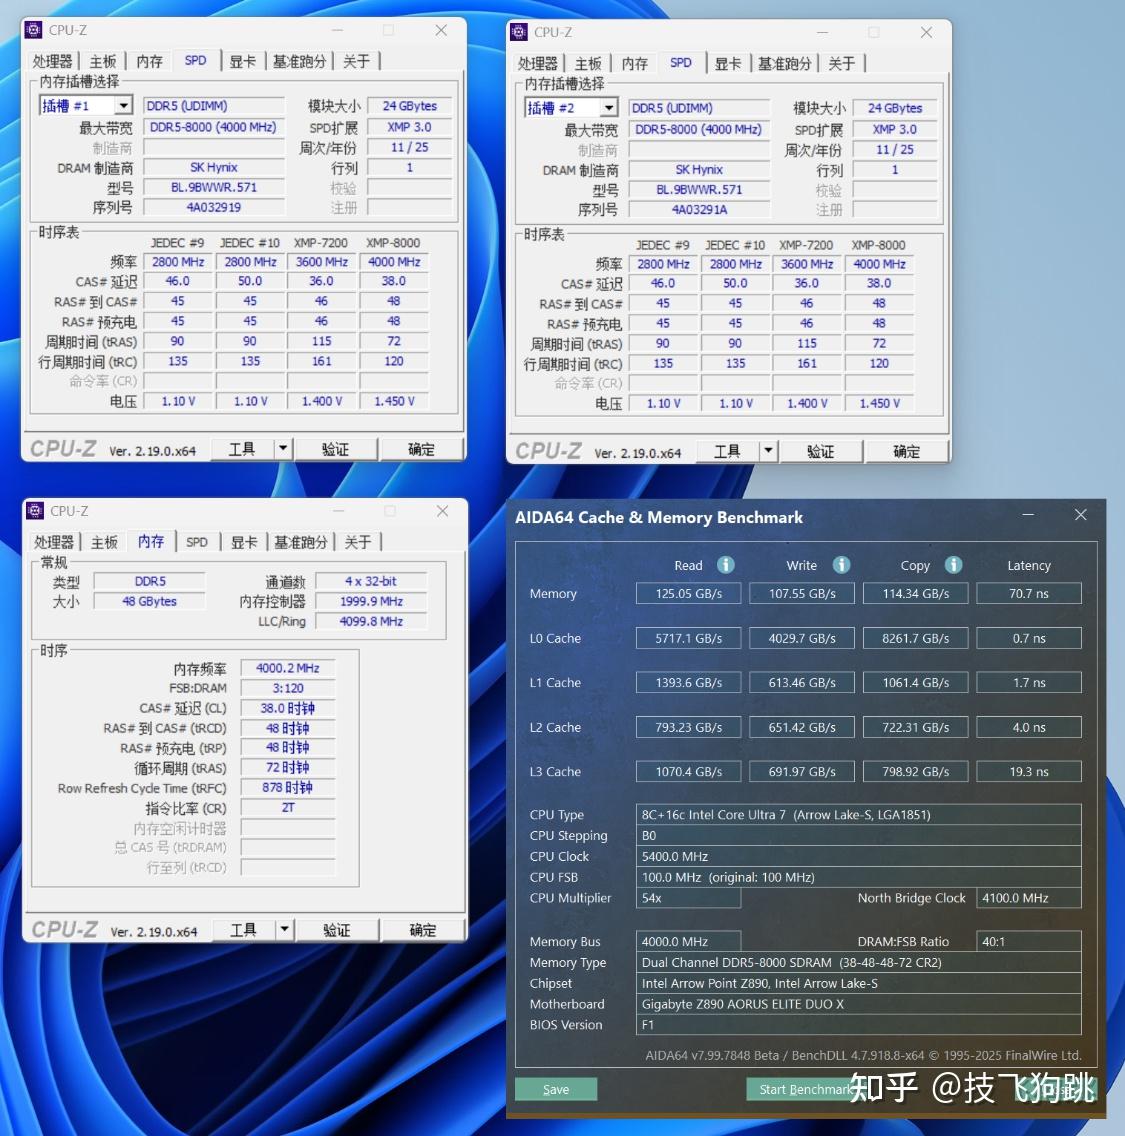
Task: Close the AIDA64 benchmark window
Action: tap(1080, 514)
